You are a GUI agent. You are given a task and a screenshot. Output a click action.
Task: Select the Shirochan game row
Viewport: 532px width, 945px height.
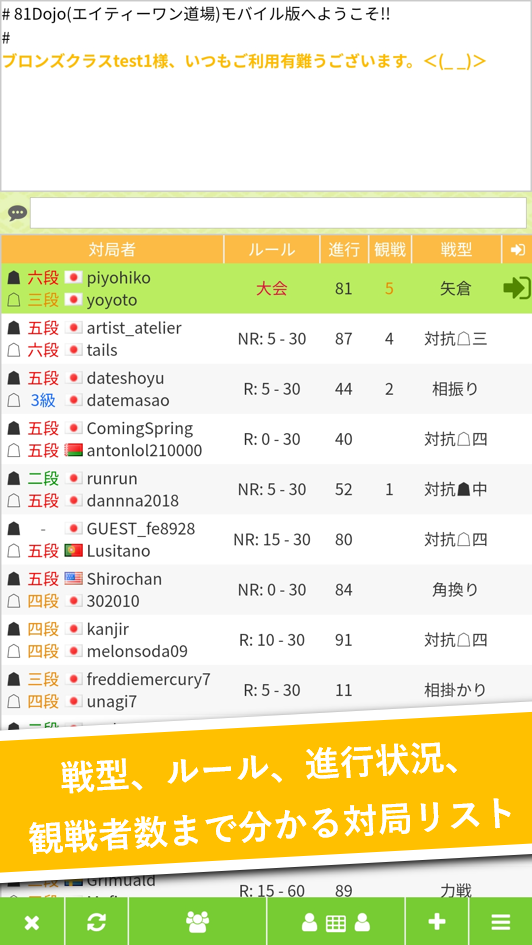tap(266, 589)
